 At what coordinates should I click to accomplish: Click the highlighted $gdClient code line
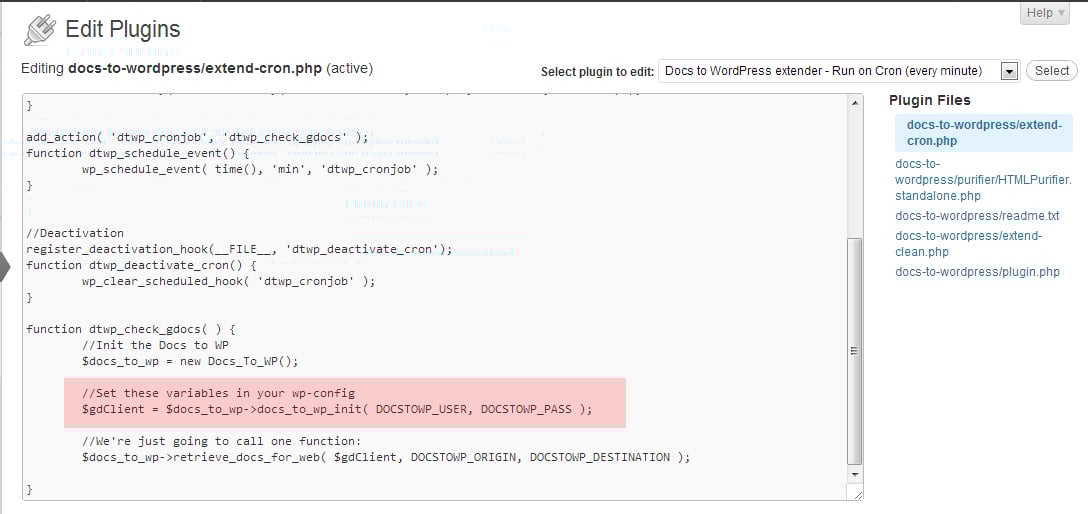(337, 409)
